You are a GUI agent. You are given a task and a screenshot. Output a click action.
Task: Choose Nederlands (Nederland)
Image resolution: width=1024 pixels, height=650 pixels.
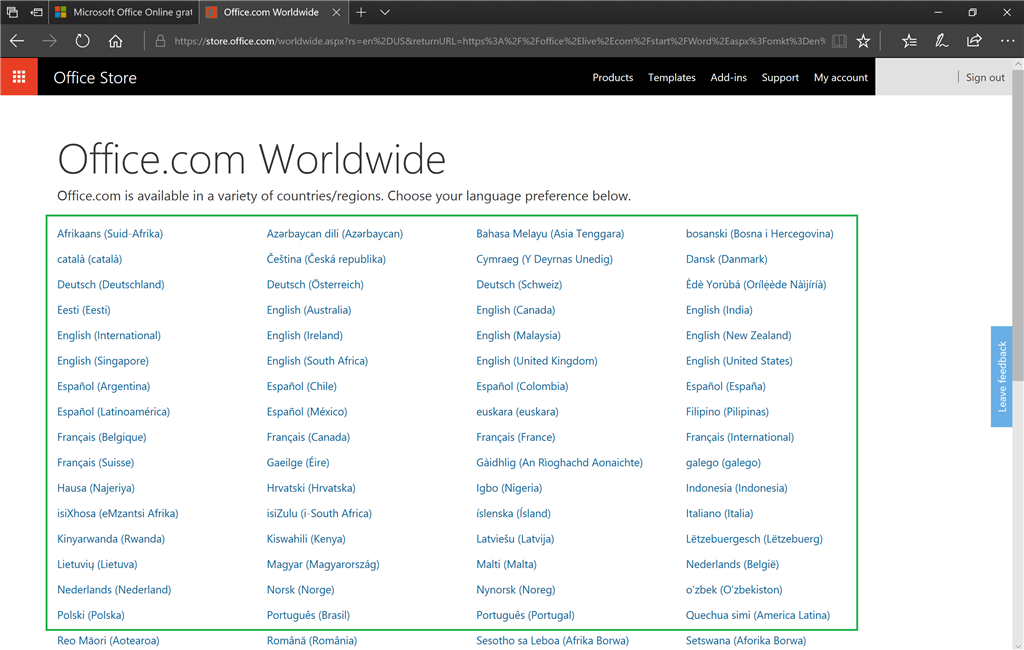click(x=114, y=590)
